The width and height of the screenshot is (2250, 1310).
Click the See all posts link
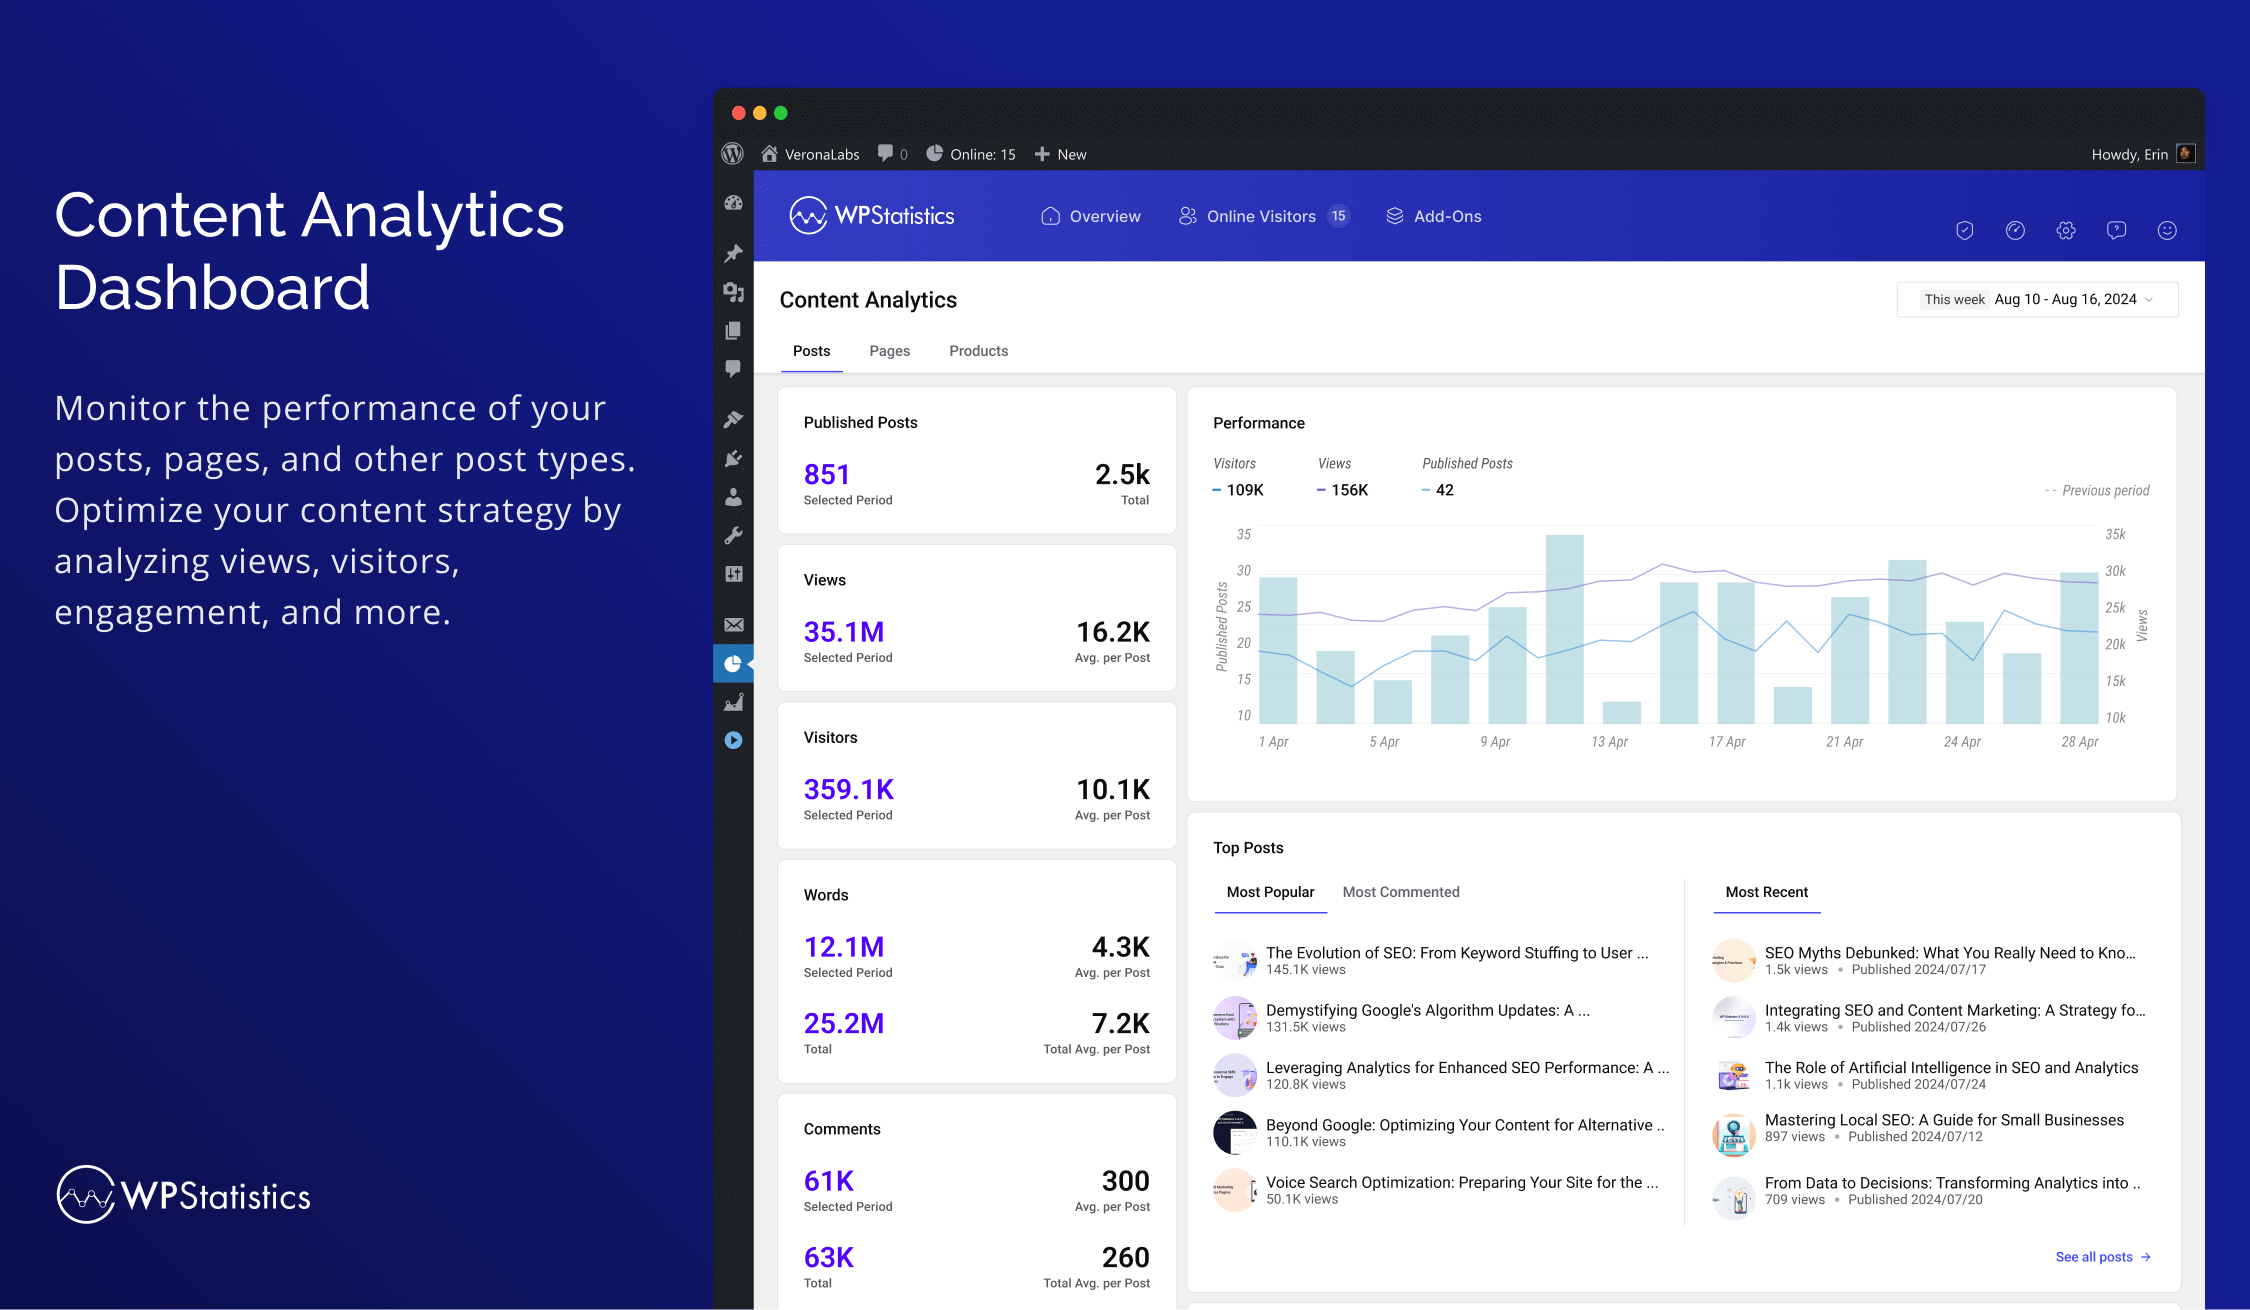(2102, 1257)
